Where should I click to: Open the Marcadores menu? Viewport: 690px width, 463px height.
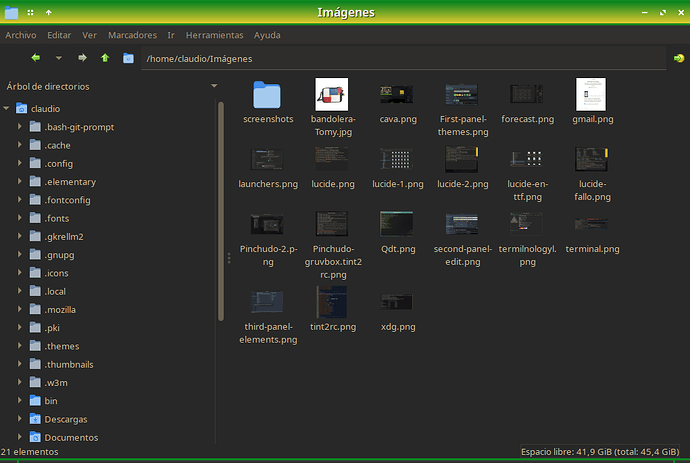(x=130, y=35)
